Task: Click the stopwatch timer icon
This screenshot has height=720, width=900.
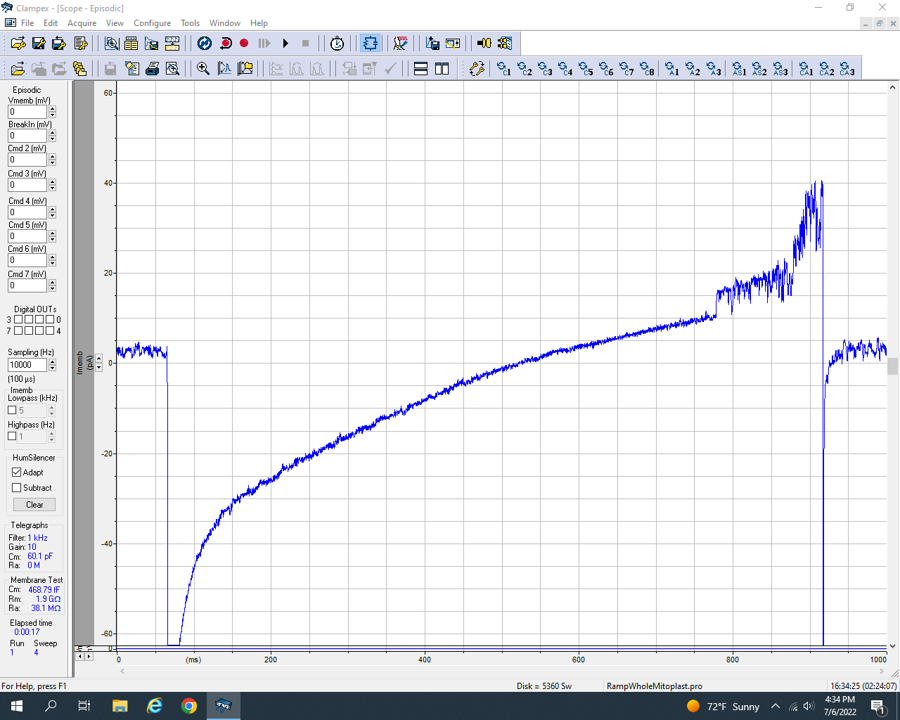Action: [x=337, y=43]
